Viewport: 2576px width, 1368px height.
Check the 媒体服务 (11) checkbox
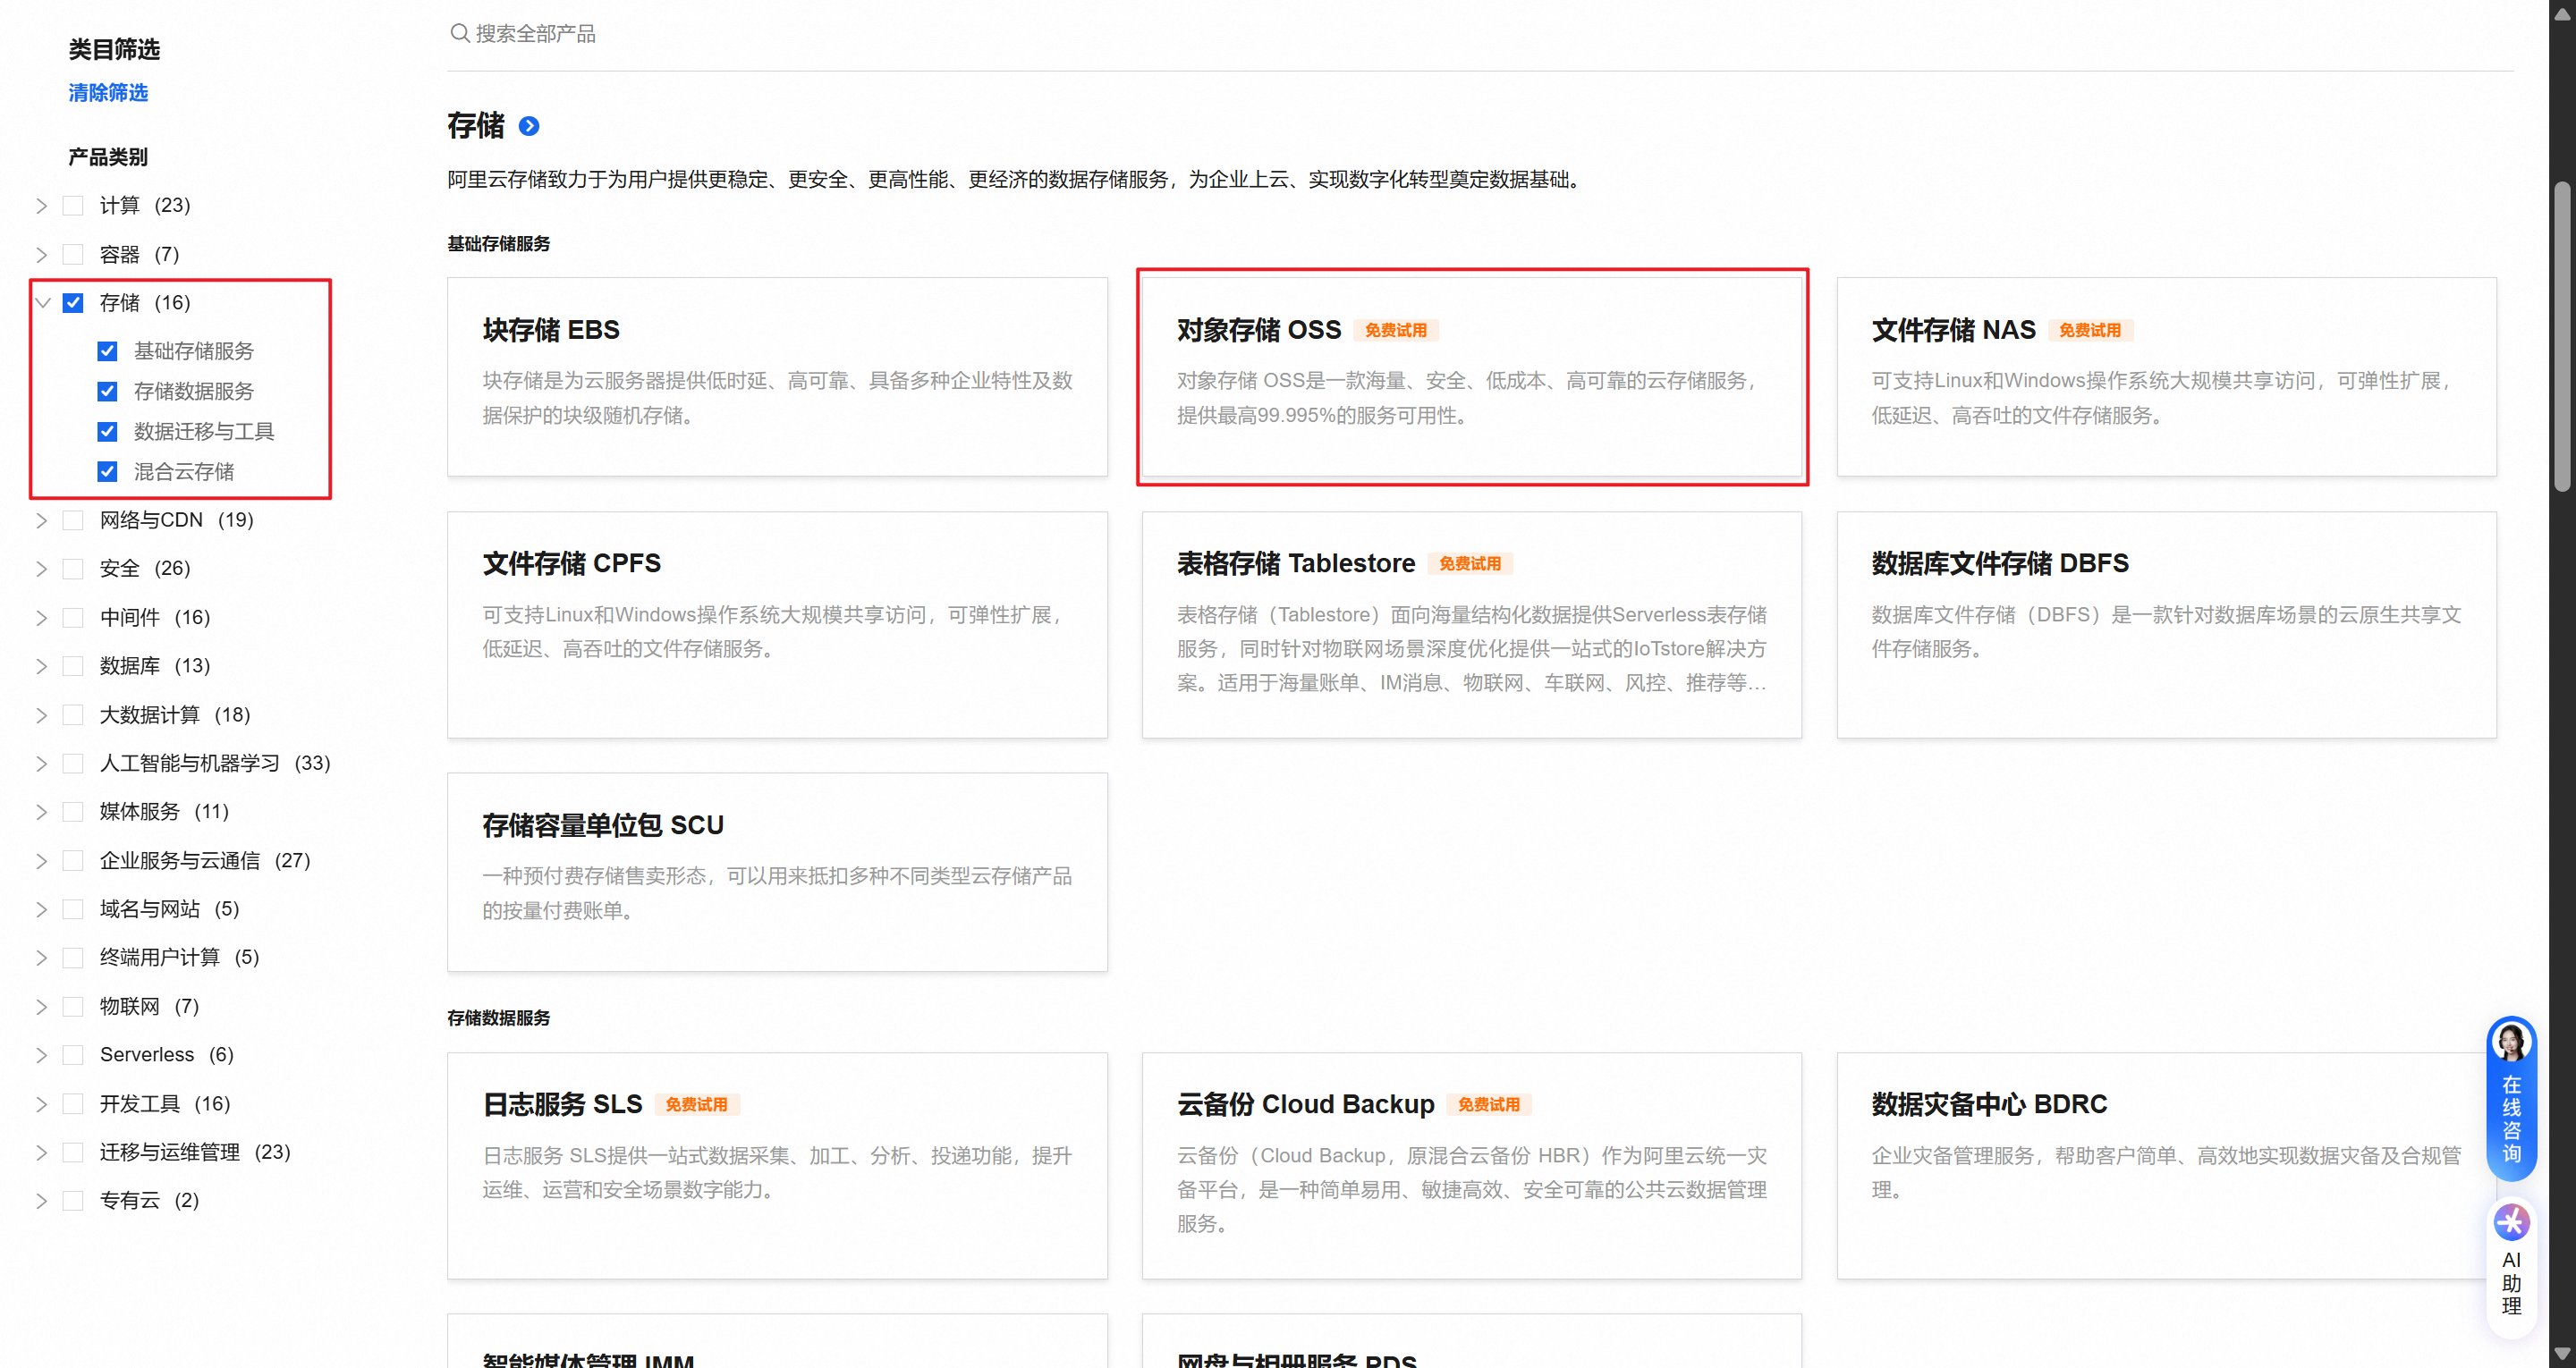pos(73,812)
